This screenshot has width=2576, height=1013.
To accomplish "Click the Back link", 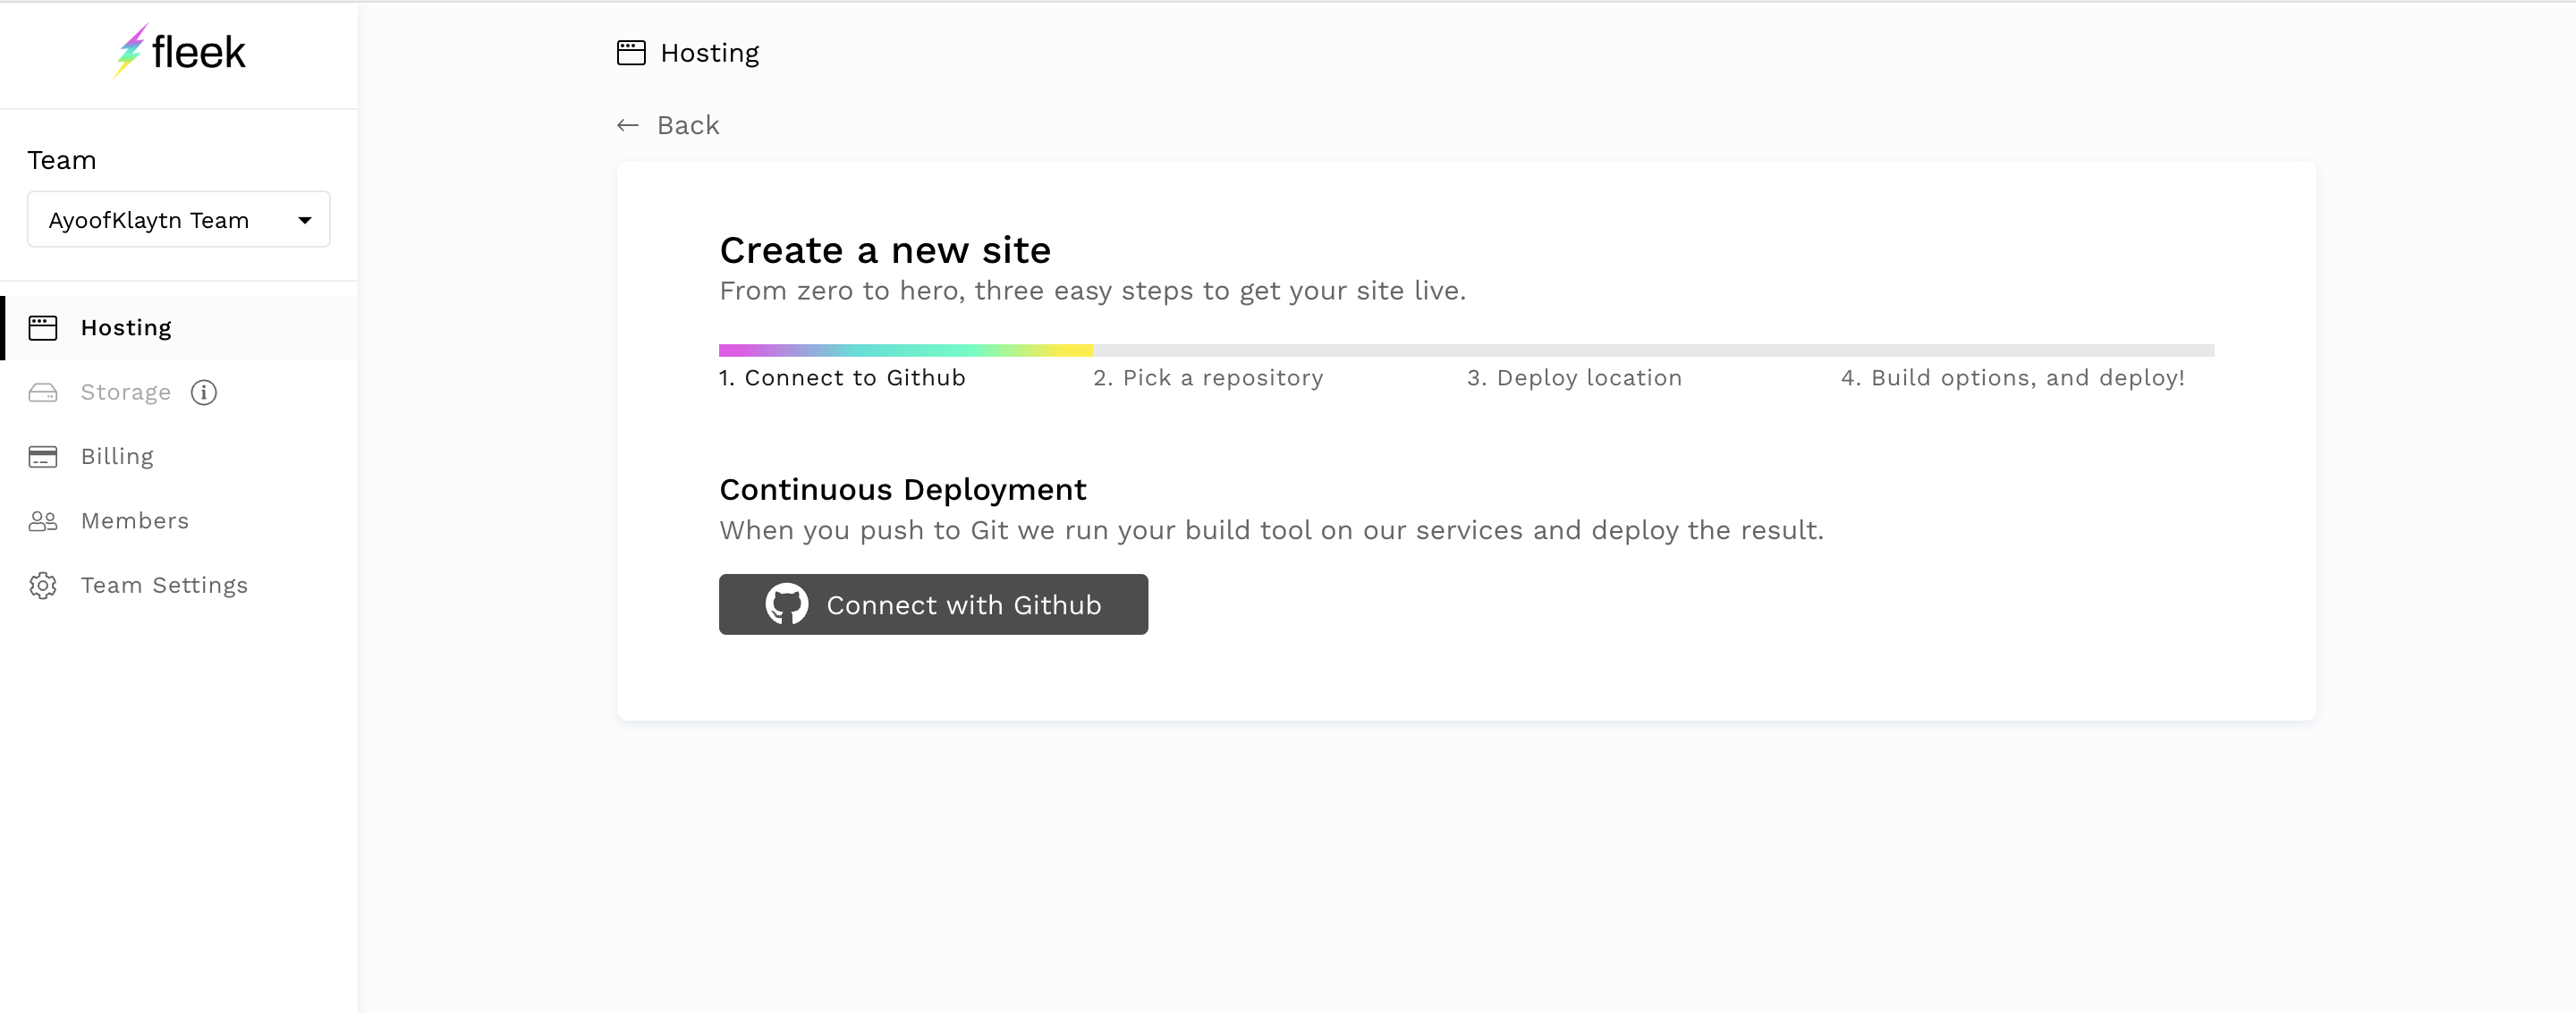I will [688, 125].
